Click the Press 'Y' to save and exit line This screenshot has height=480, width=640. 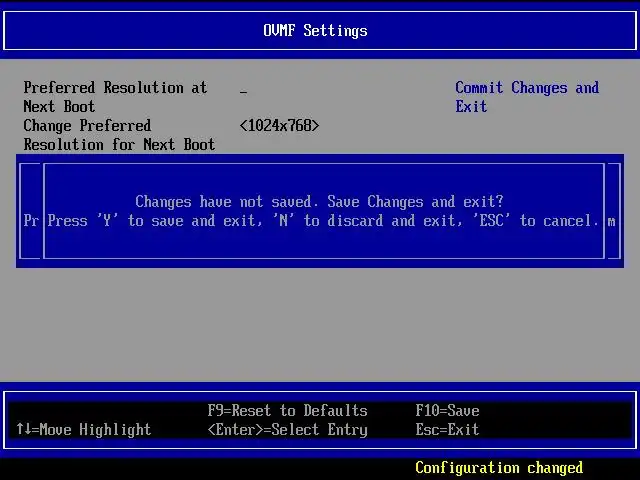323,221
